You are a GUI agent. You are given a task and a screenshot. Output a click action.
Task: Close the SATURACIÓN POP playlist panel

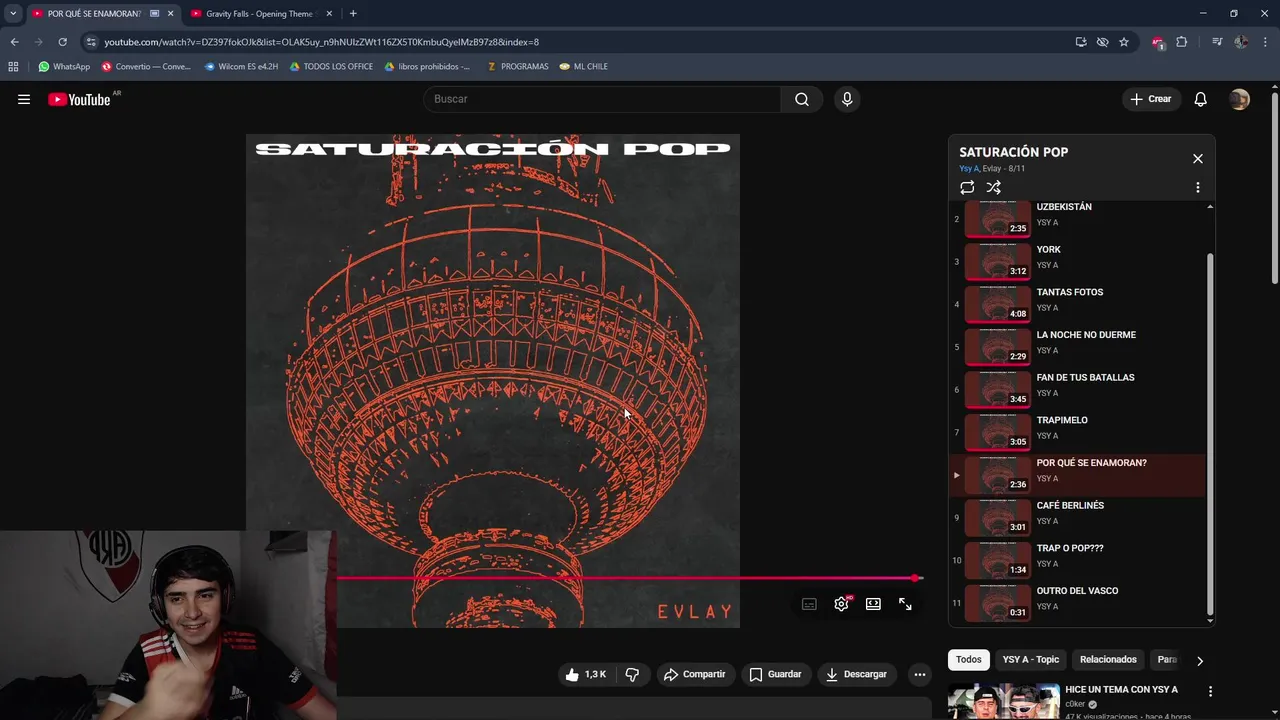pyautogui.click(x=1197, y=159)
